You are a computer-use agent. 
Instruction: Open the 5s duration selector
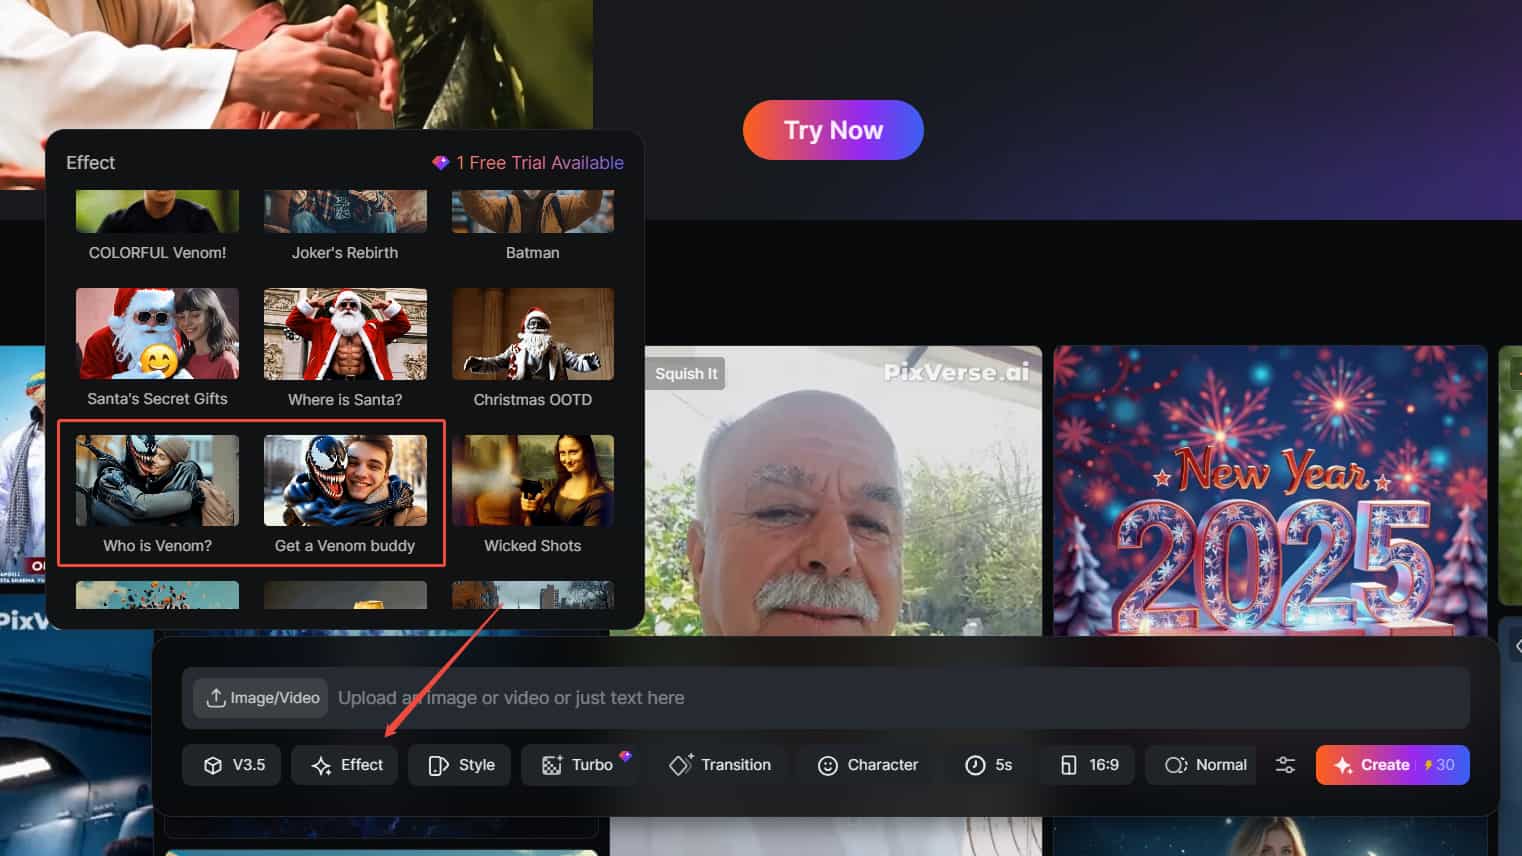988,765
